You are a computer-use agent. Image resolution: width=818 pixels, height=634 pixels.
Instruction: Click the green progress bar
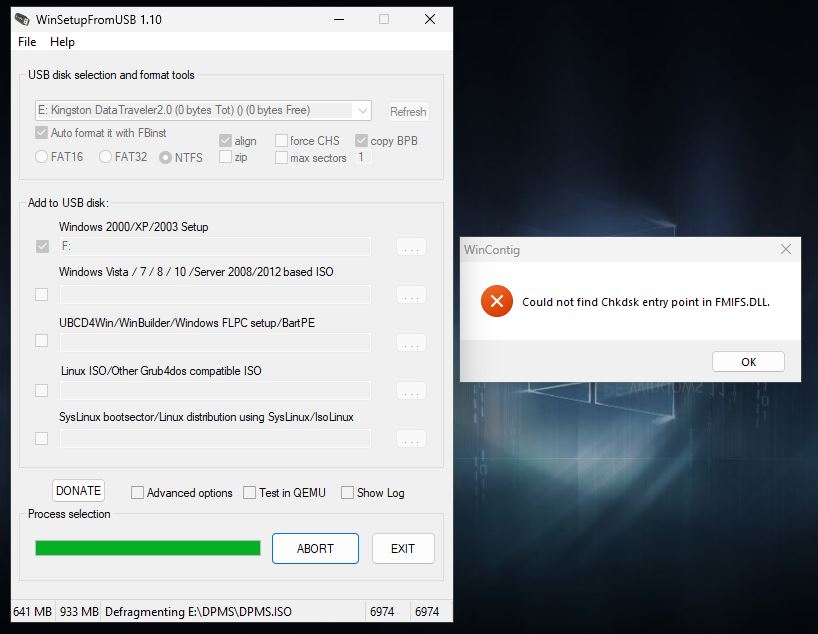pyautogui.click(x=148, y=548)
